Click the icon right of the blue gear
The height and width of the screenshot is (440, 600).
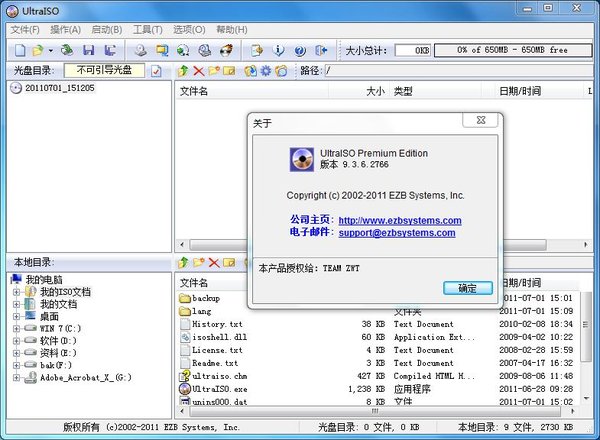tap(281, 71)
